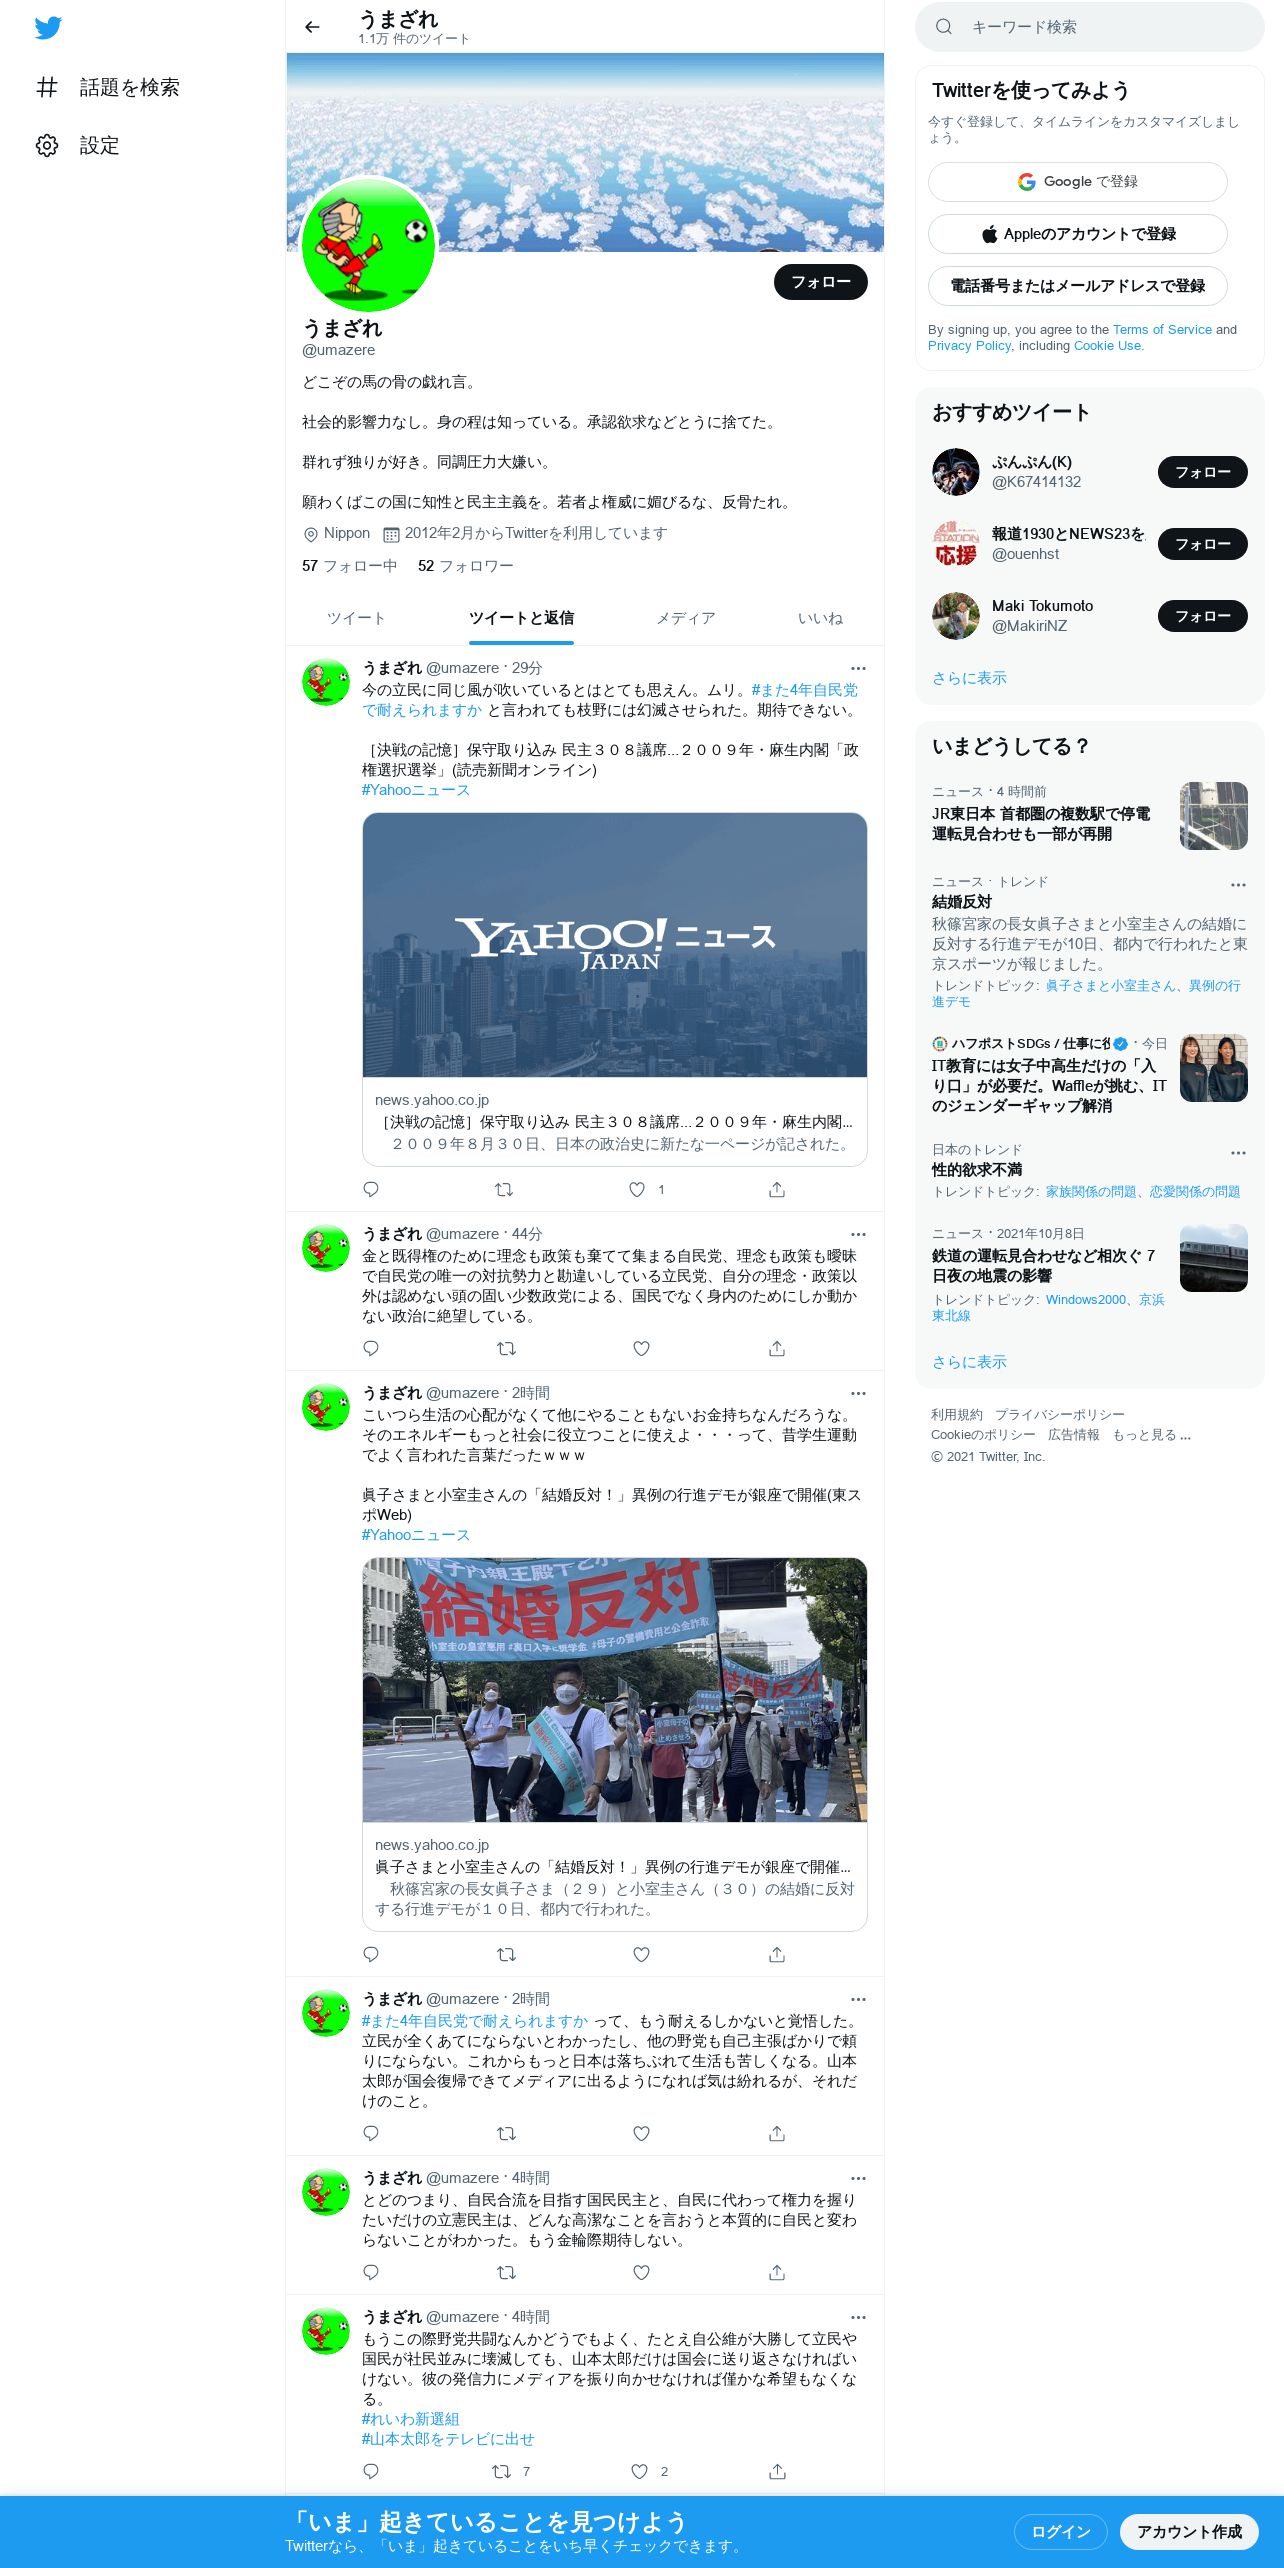Go back using the arrow icon
This screenshot has height=2568, width=1284.
[x=312, y=27]
